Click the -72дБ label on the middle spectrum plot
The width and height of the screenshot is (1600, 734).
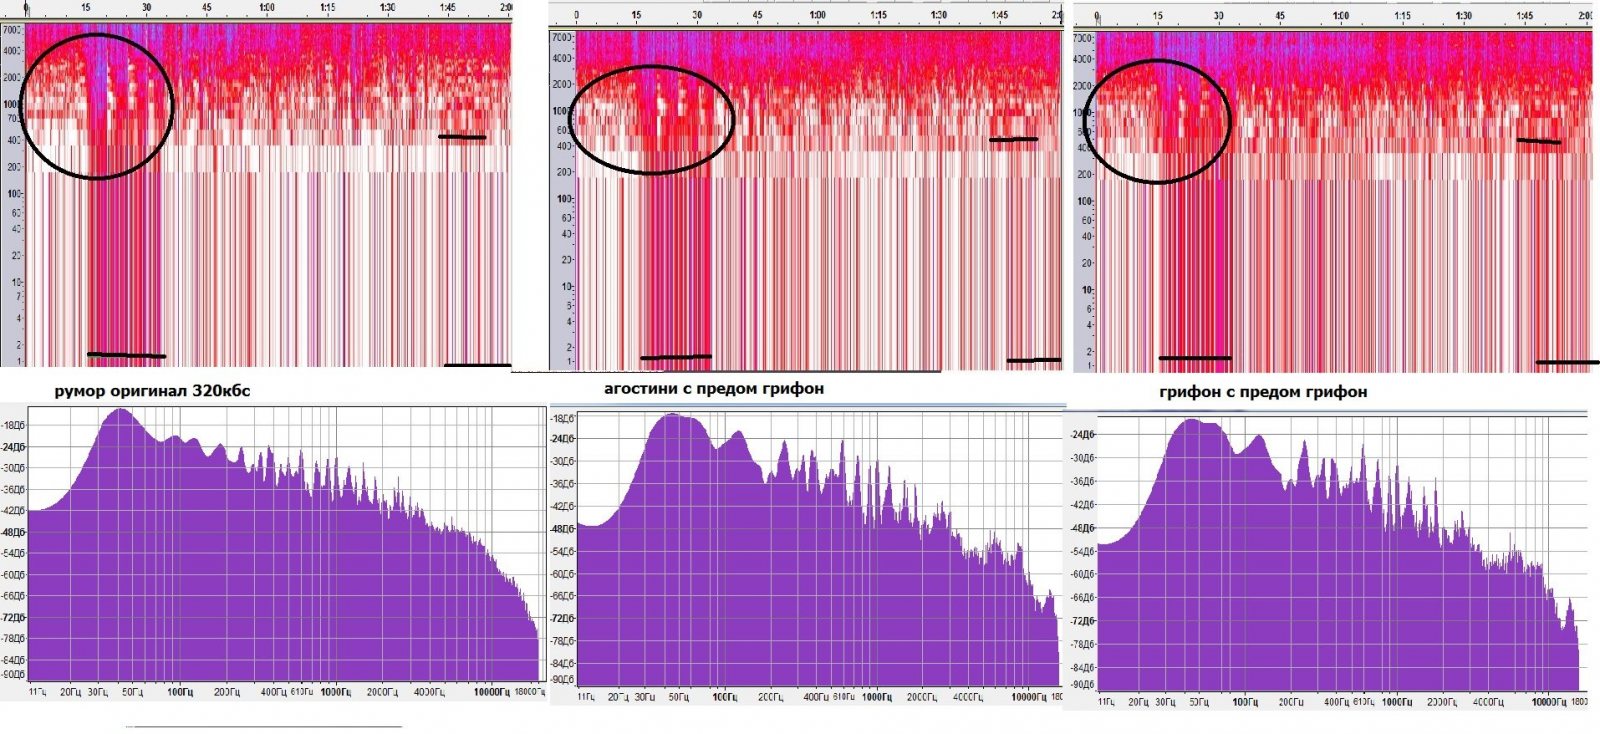pyautogui.click(x=563, y=620)
